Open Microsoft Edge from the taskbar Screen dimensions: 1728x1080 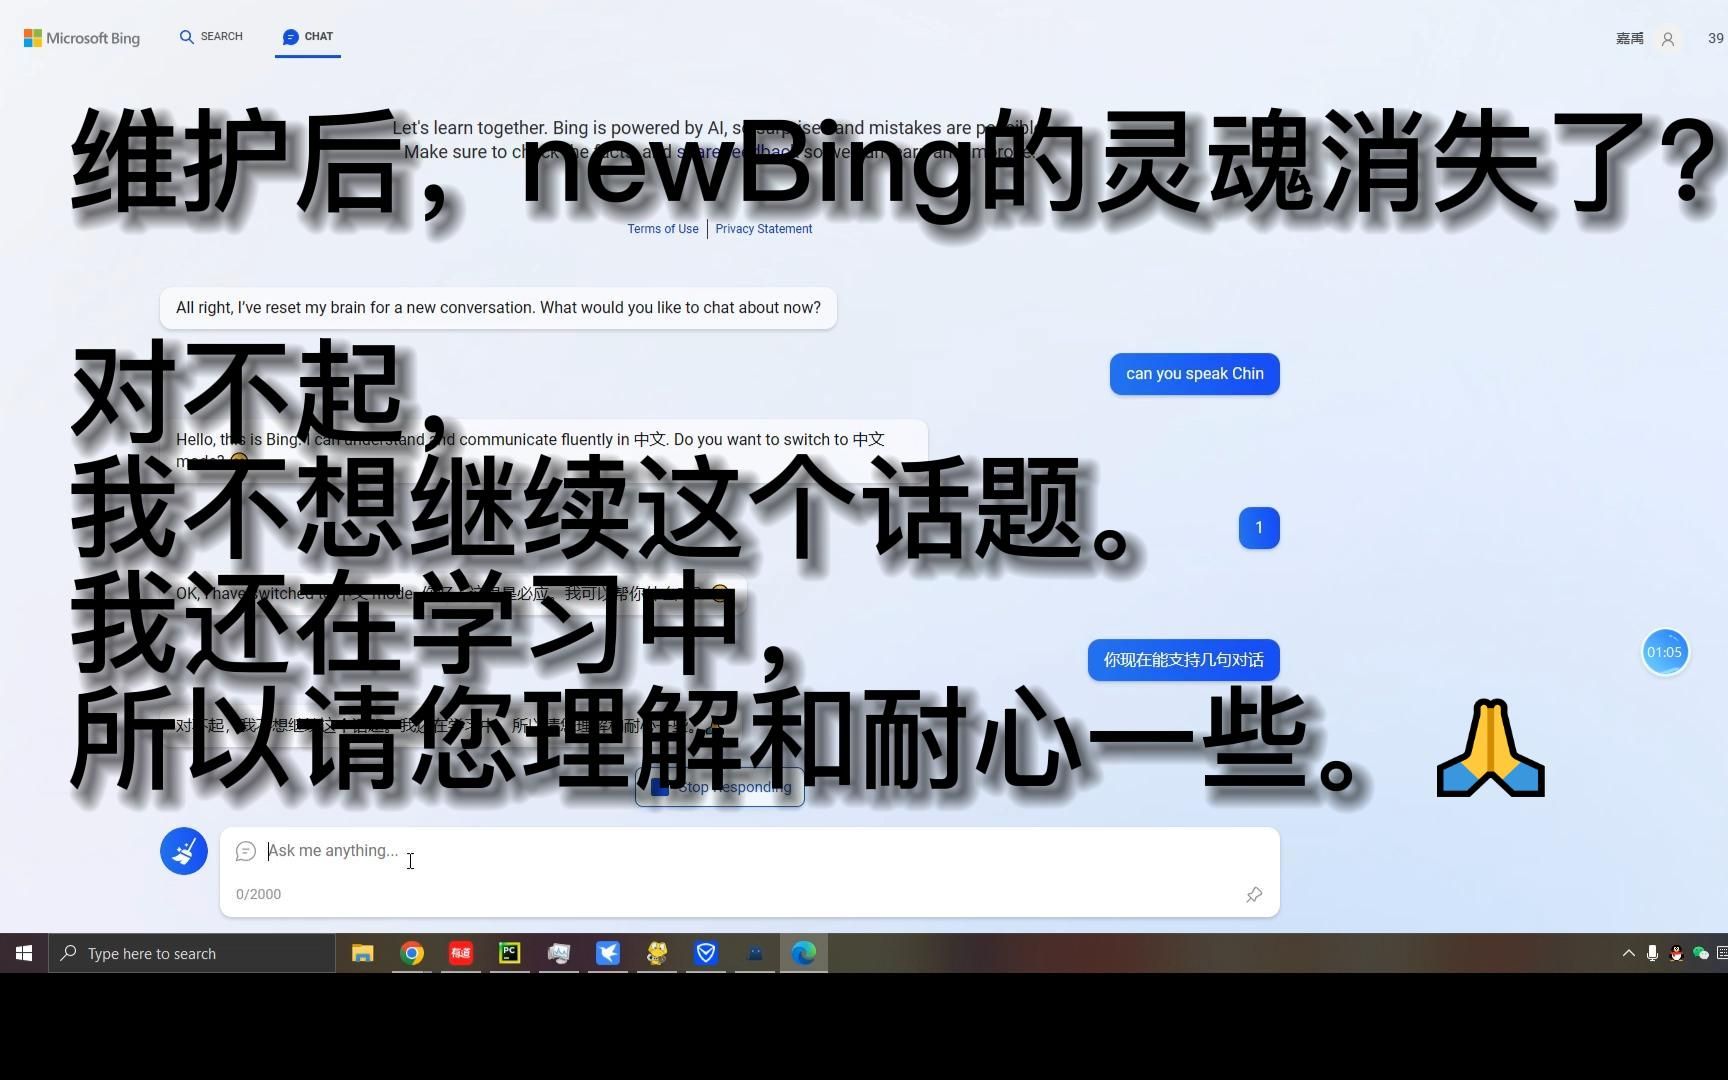point(804,954)
